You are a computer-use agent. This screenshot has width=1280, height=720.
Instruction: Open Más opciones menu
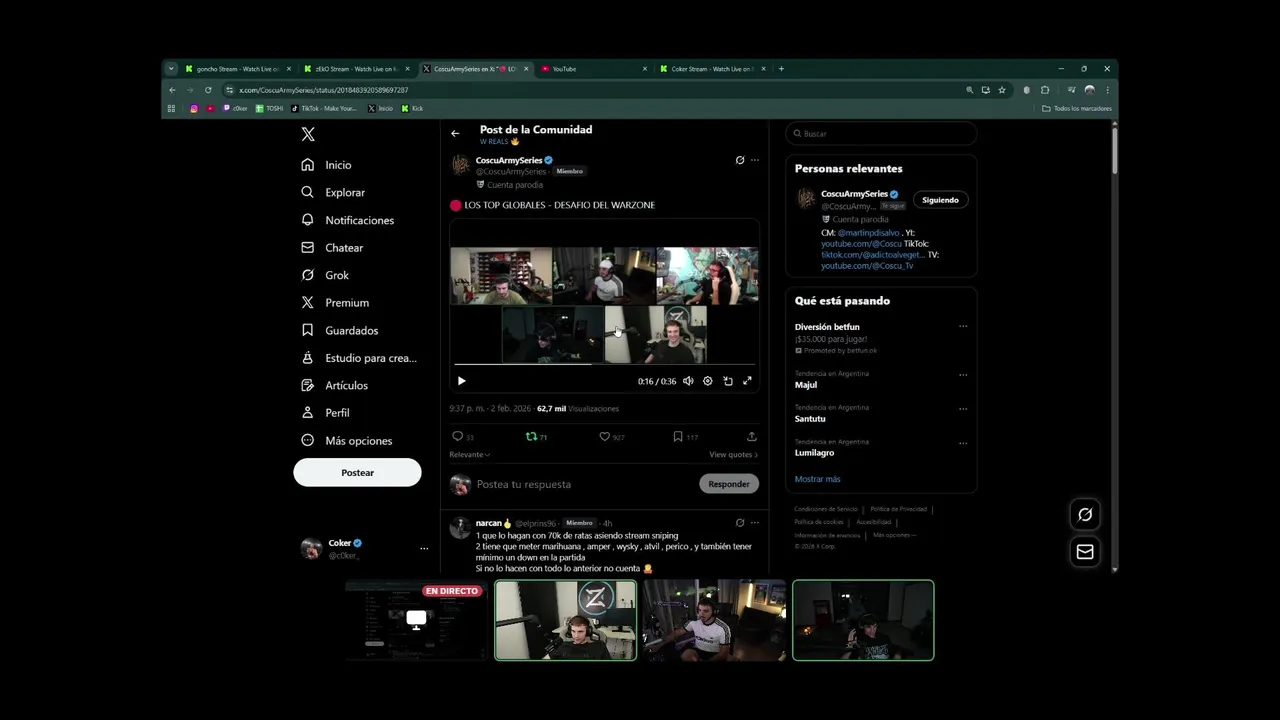[x=347, y=441]
